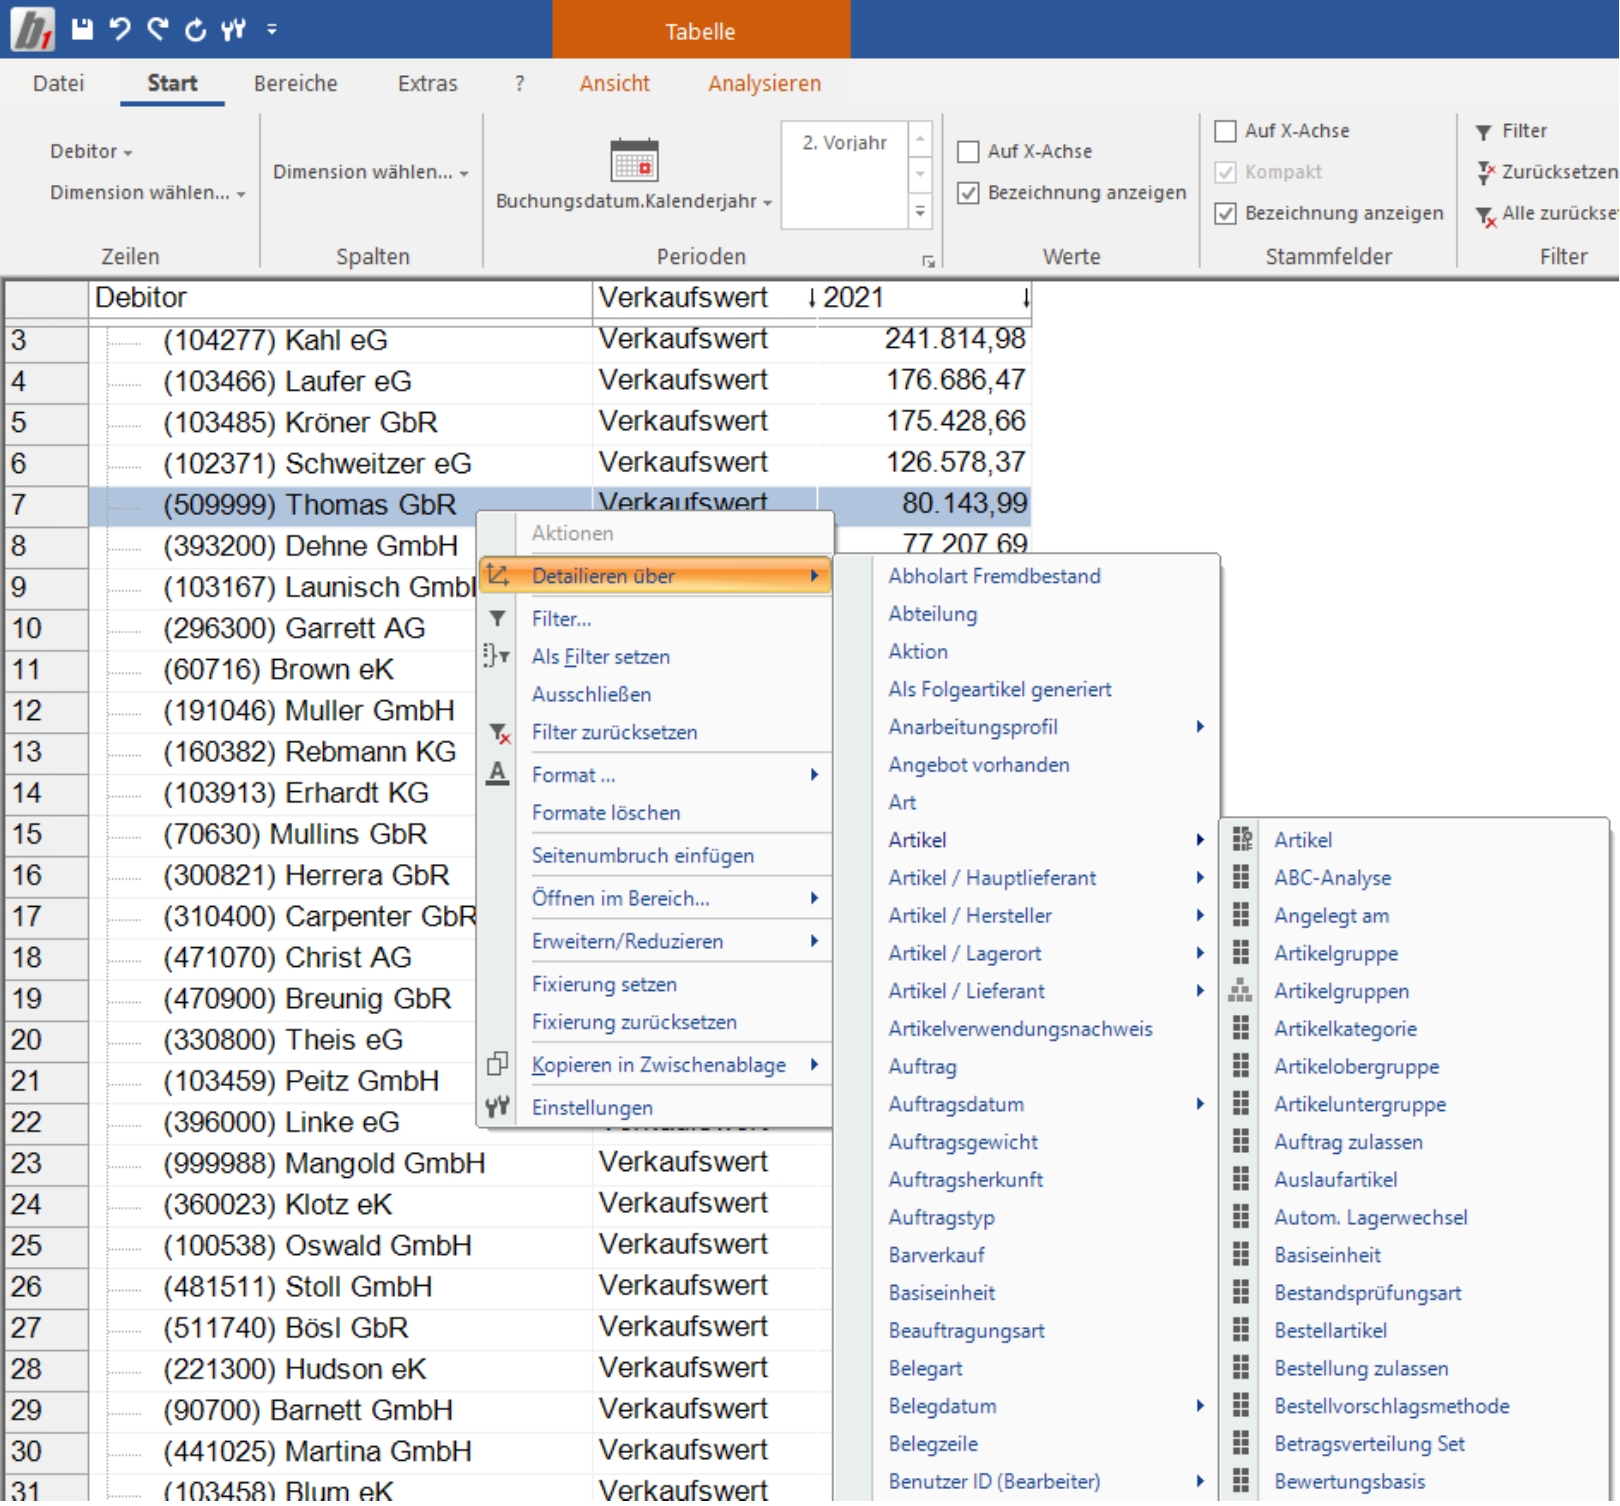Click the hierarchy icon beside Artikelgruppen
Screen dimensions: 1620x1506
(x=1242, y=992)
